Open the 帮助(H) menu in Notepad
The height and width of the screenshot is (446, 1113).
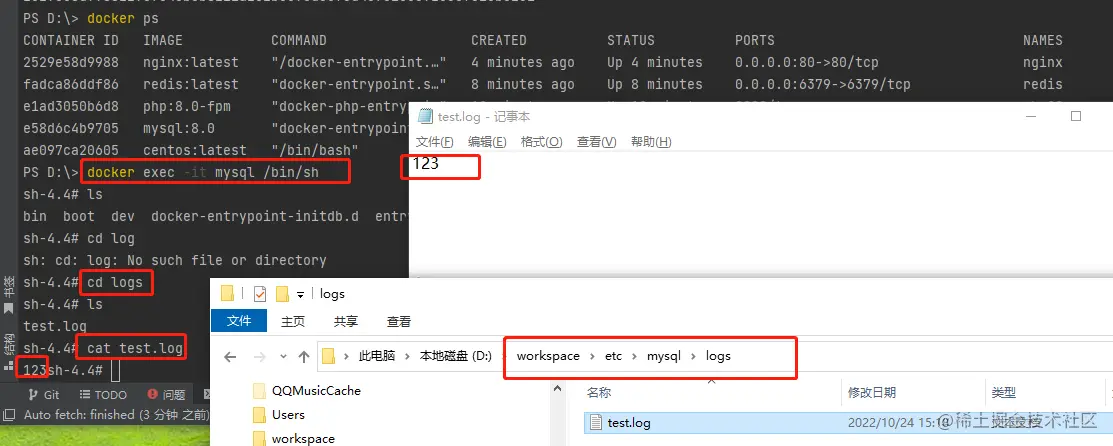[651, 142]
